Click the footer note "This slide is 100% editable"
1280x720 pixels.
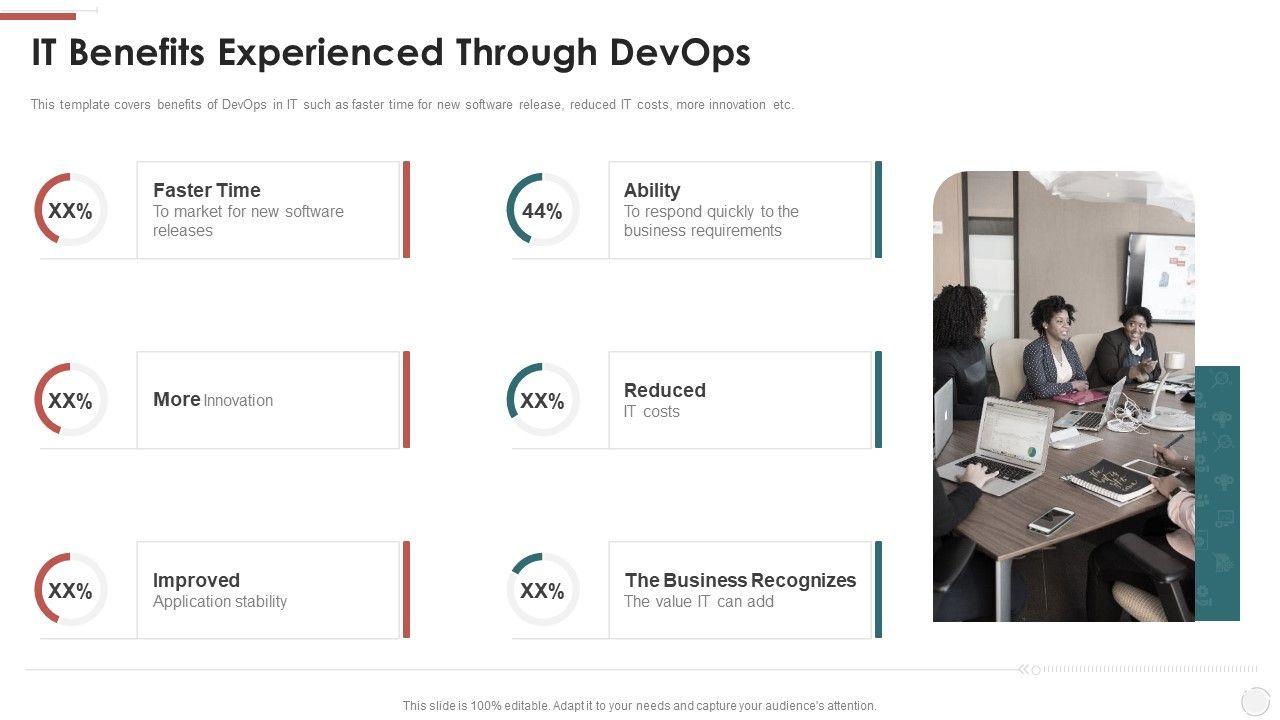pos(640,706)
